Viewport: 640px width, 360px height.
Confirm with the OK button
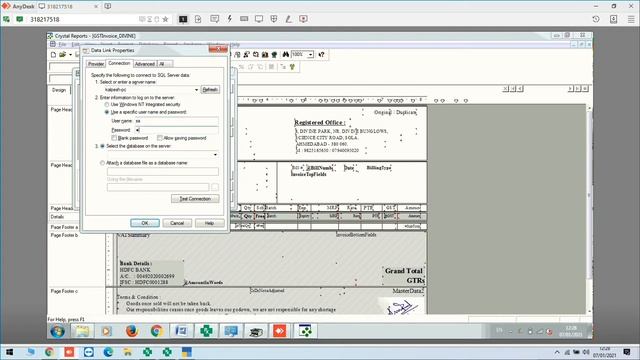click(145, 223)
